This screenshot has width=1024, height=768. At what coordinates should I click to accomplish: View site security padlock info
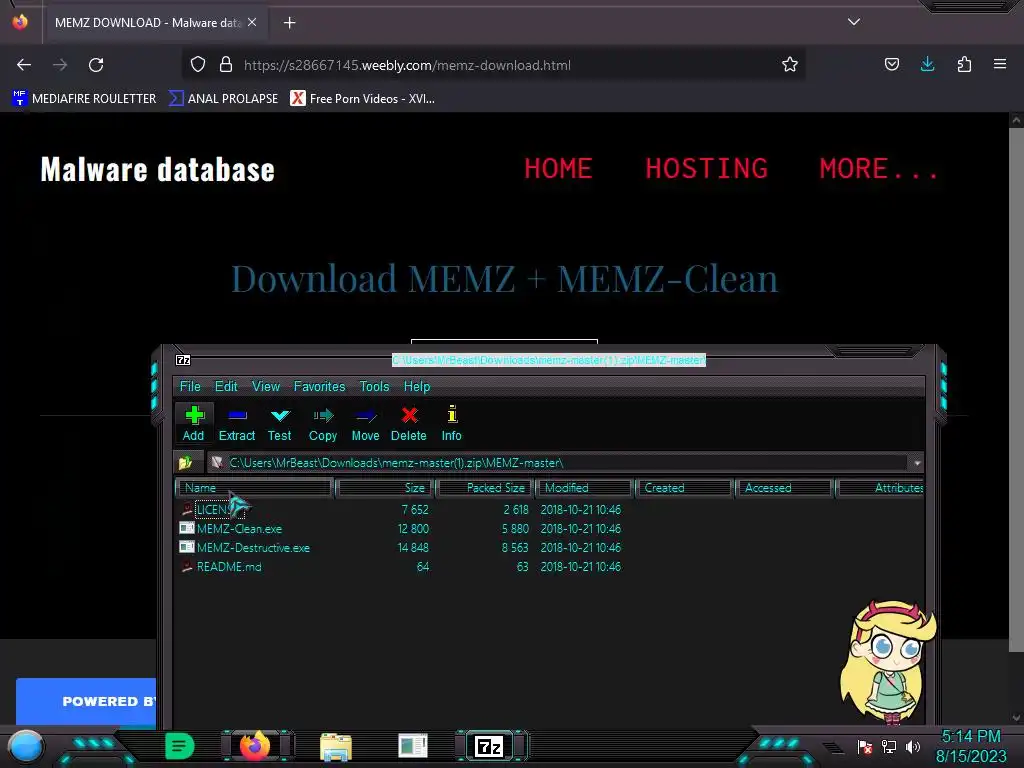pos(226,65)
